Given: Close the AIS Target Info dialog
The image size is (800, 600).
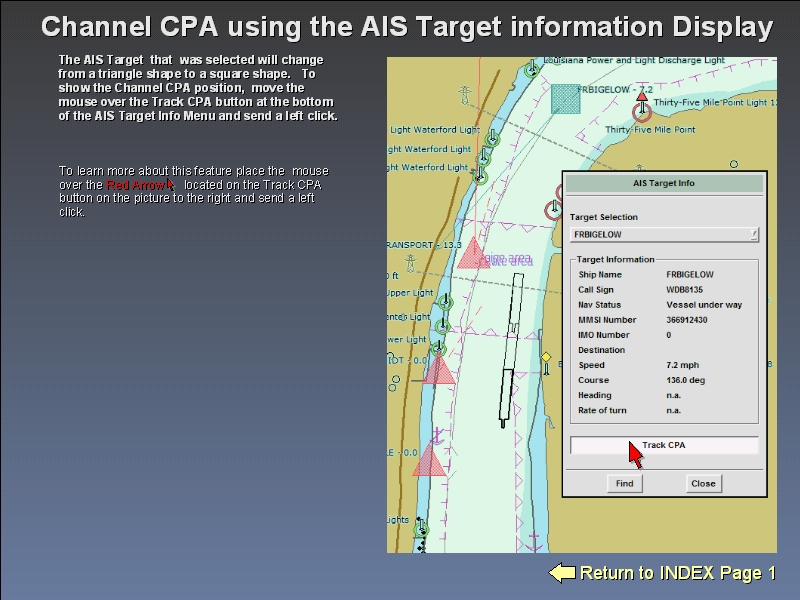Looking at the screenshot, I should pos(703,484).
